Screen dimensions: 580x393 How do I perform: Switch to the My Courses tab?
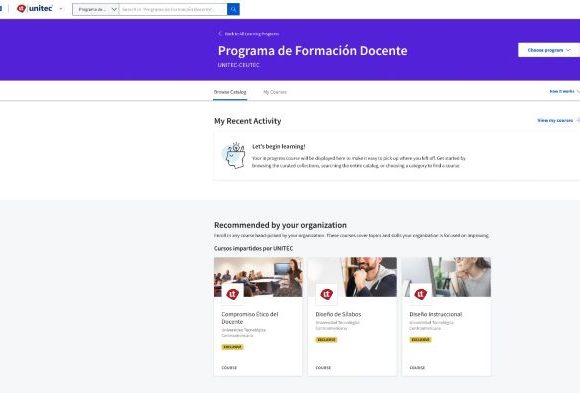(x=275, y=92)
